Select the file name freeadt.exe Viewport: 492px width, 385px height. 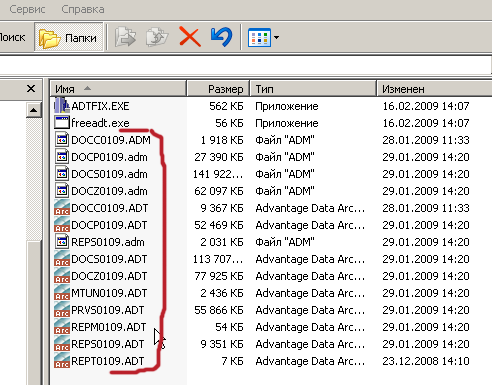coord(100,123)
